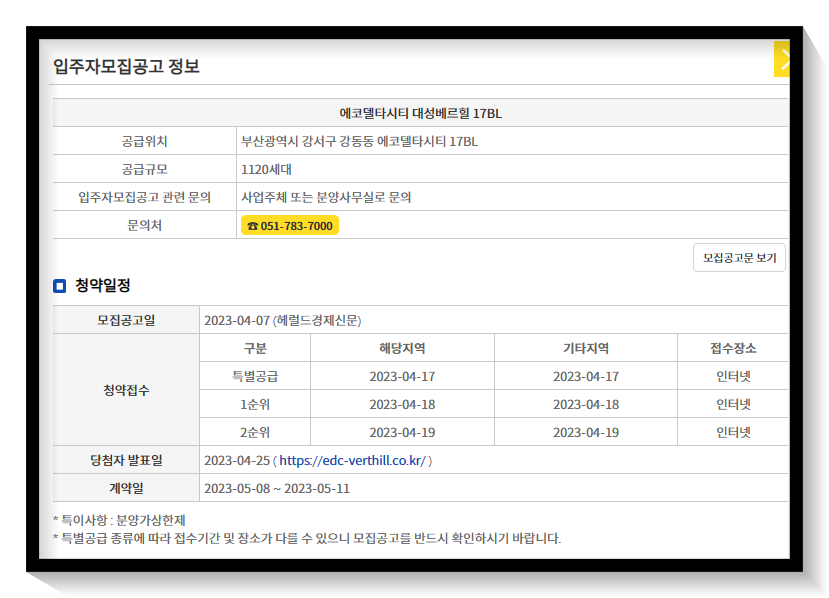Select the 문의처 label cell
The height and width of the screenshot is (598, 829).
coord(144,225)
